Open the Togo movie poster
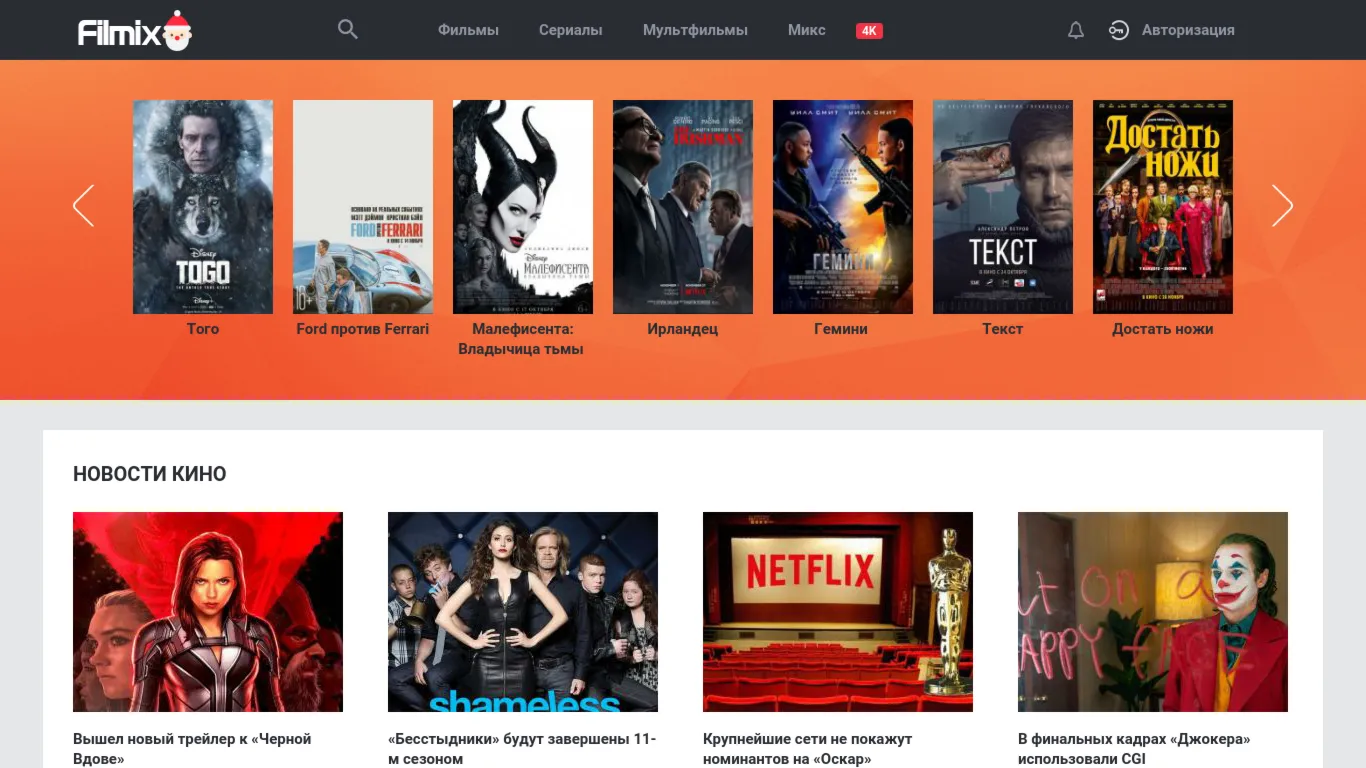The image size is (1366, 768). [x=203, y=207]
